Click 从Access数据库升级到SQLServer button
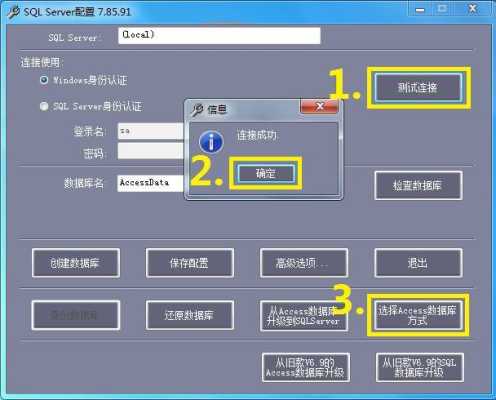The height and width of the screenshot is (400, 496). [304, 315]
